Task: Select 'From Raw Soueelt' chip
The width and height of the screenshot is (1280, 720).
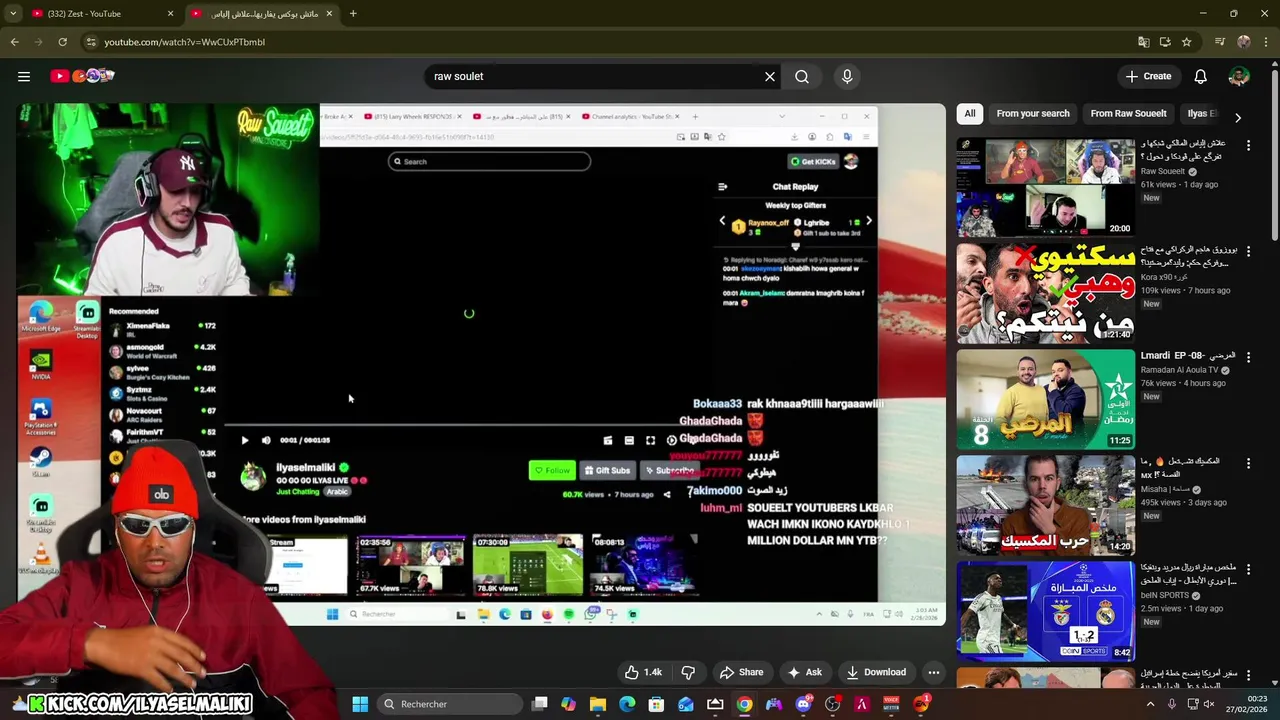Action: [1128, 113]
